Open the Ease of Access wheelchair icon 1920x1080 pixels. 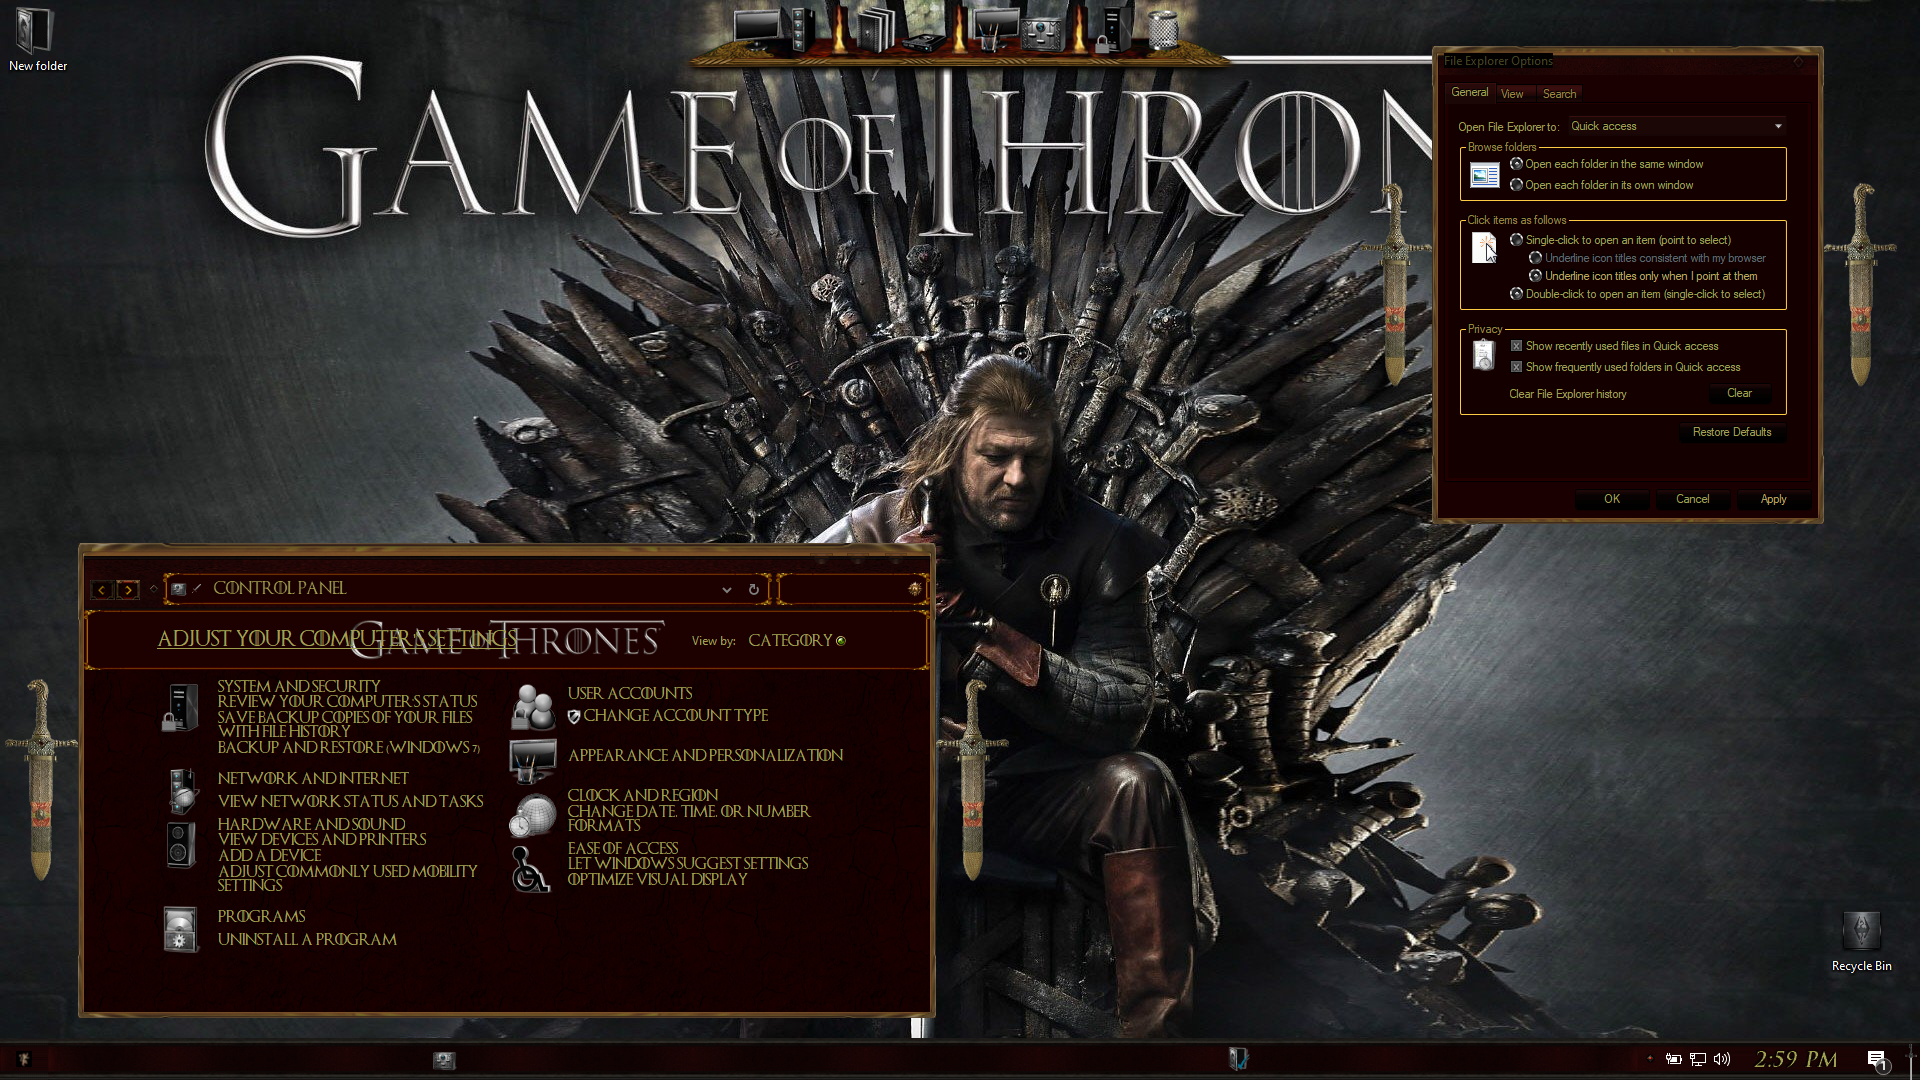530,869
